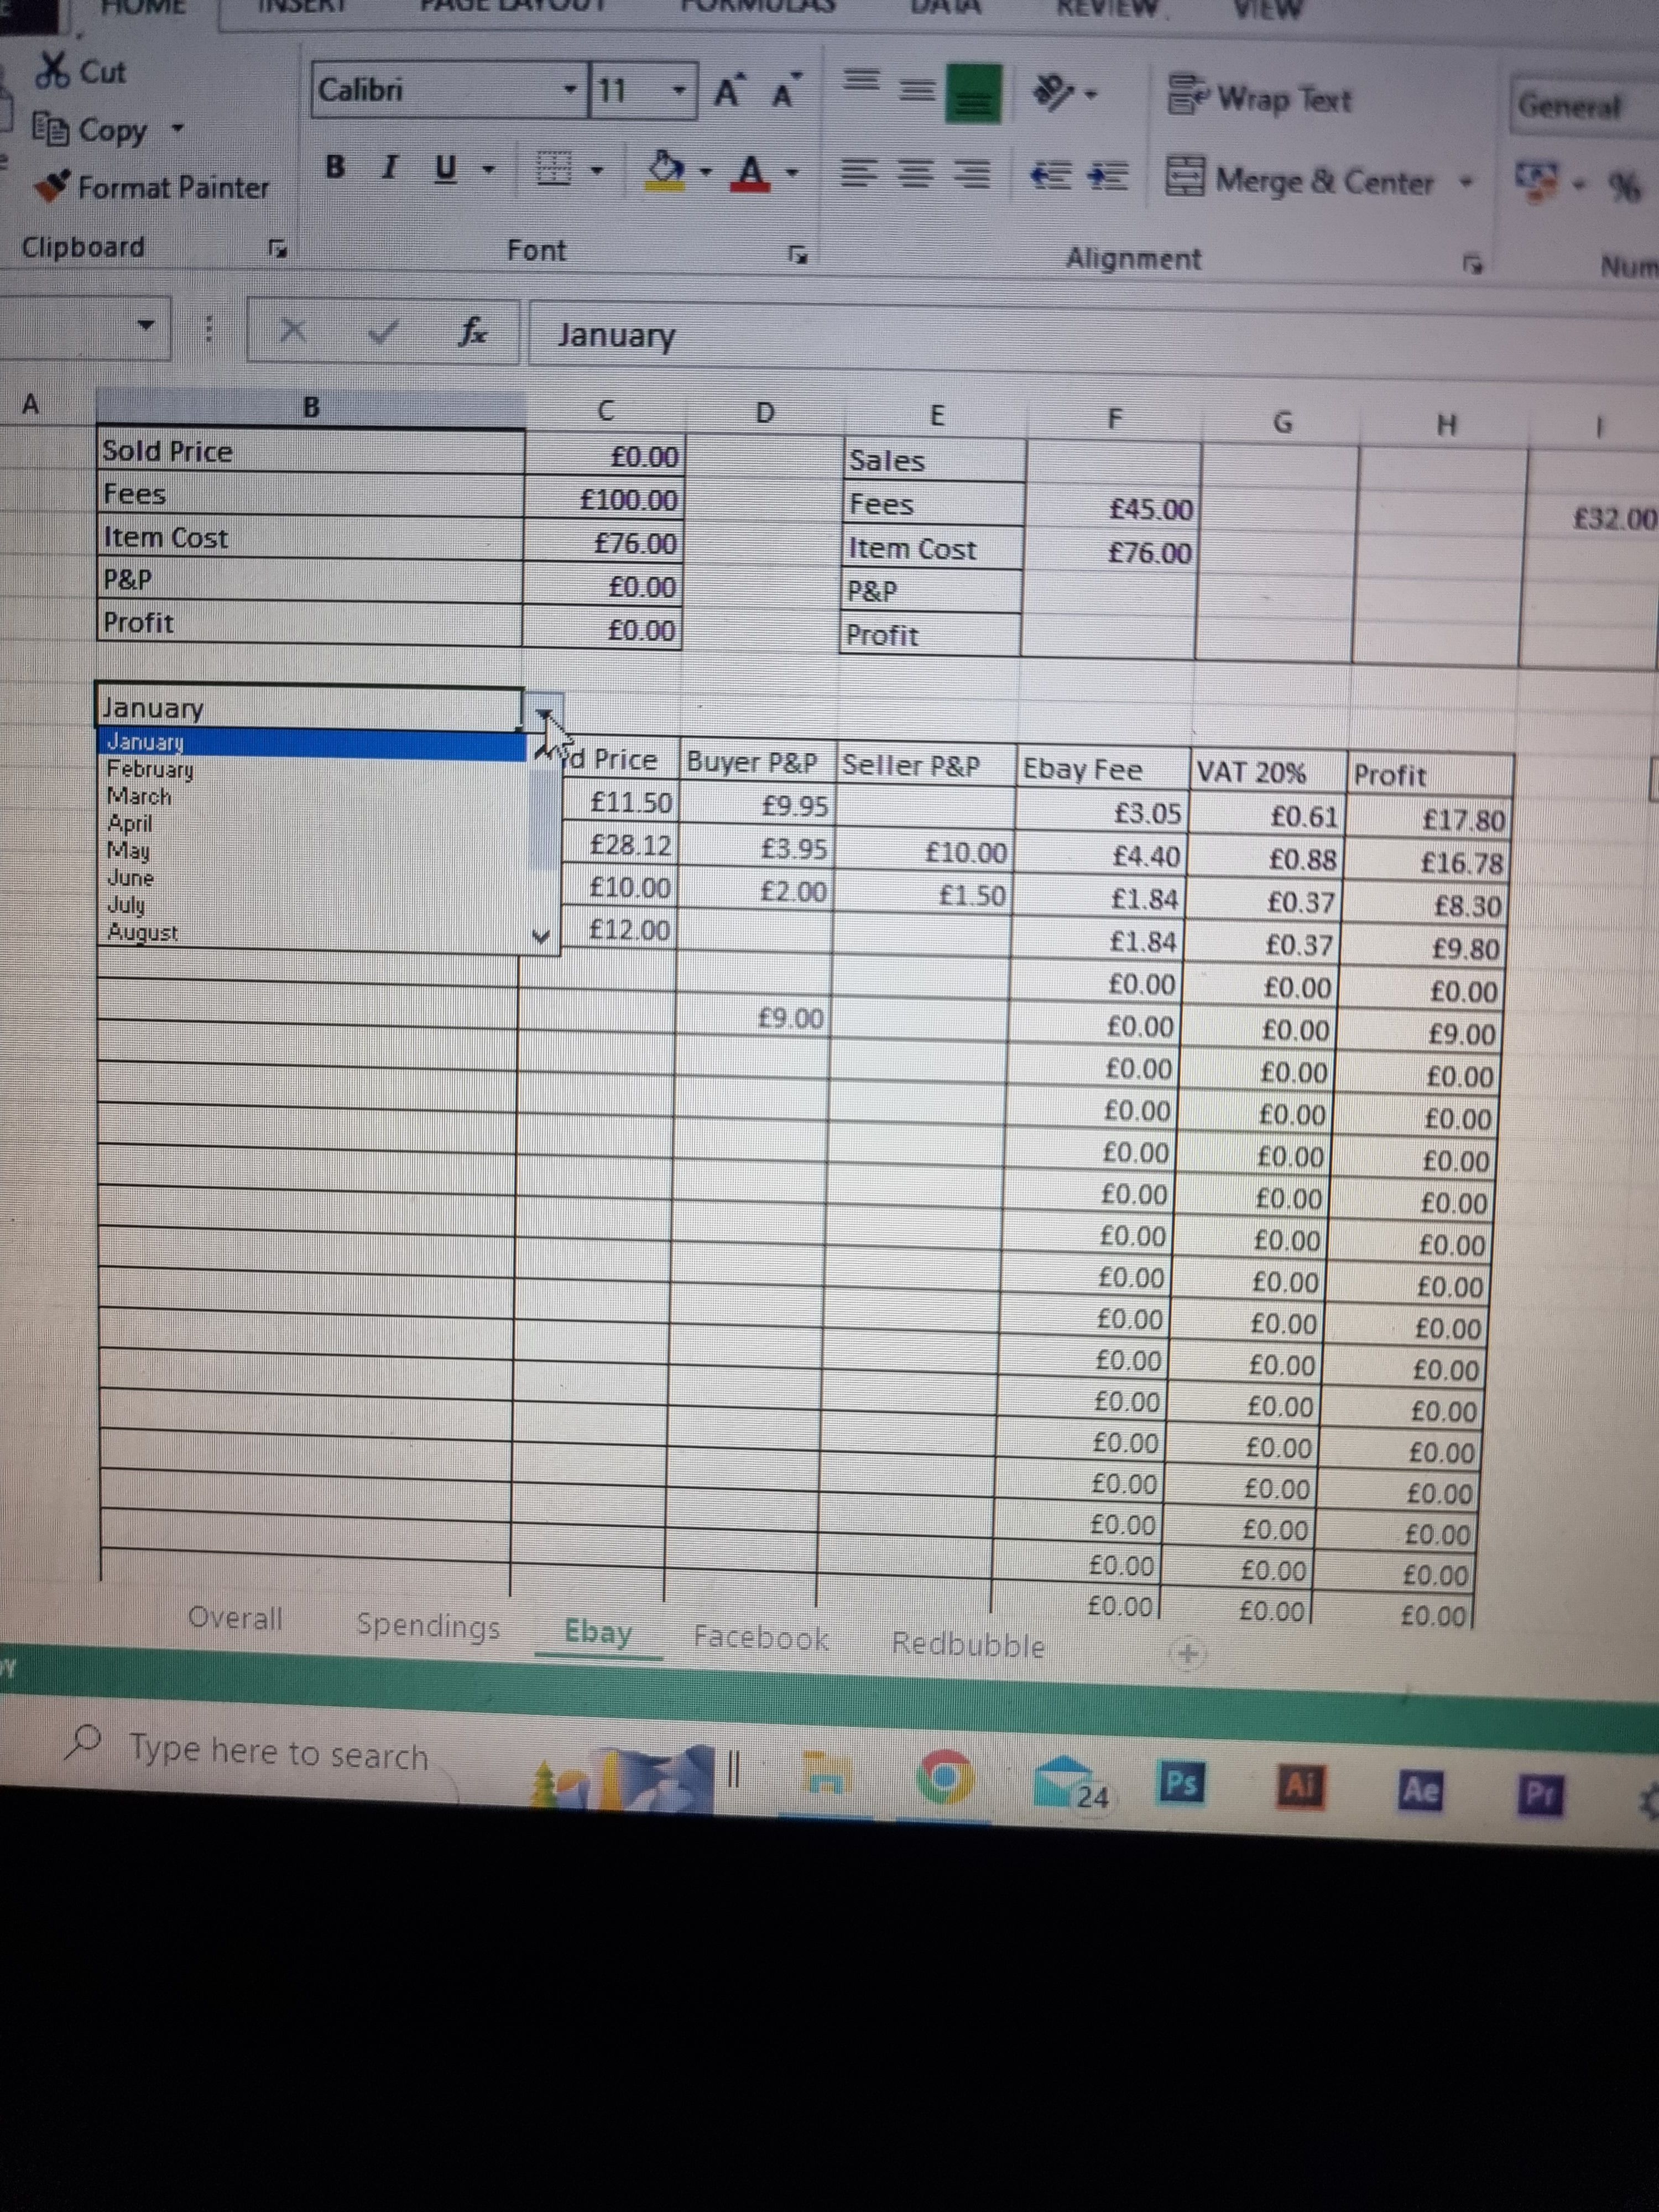Open the Facebook sheet tab
This screenshot has width=1659, height=2212.
coord(760,1637)
